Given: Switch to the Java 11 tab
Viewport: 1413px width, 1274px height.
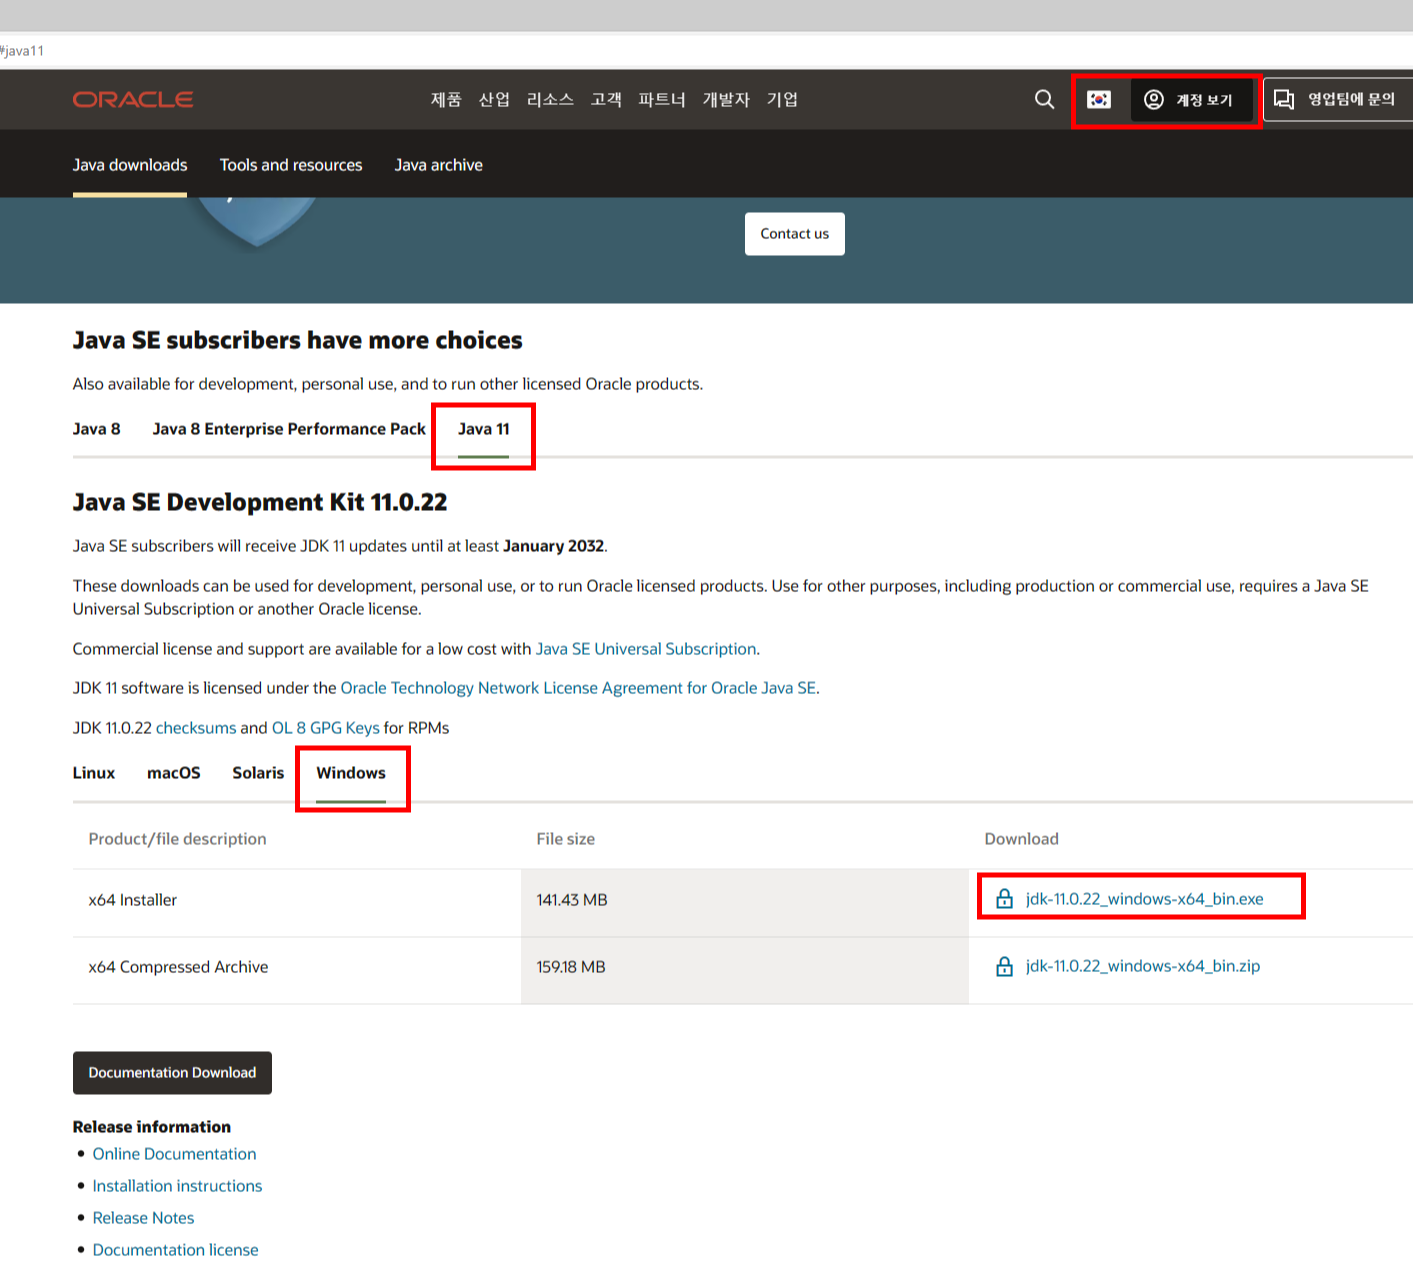Looking at the screenshot, I should tap(484, 429).
